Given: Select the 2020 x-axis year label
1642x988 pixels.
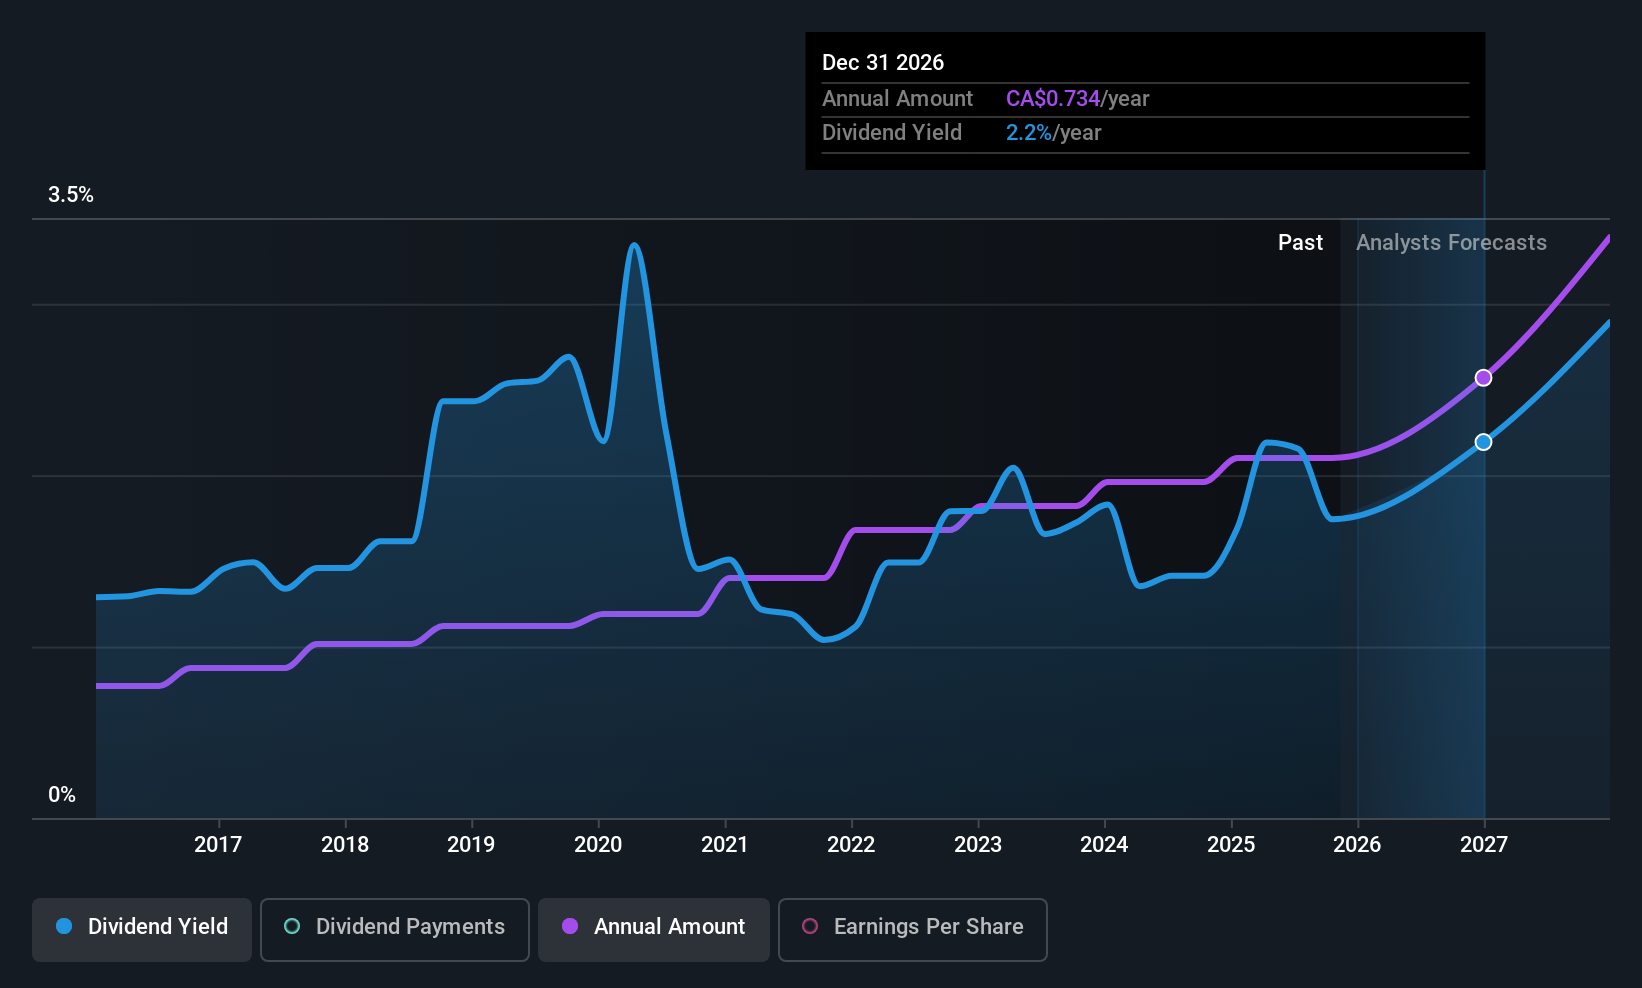Looking at the screenshot, I should [598, 845].
